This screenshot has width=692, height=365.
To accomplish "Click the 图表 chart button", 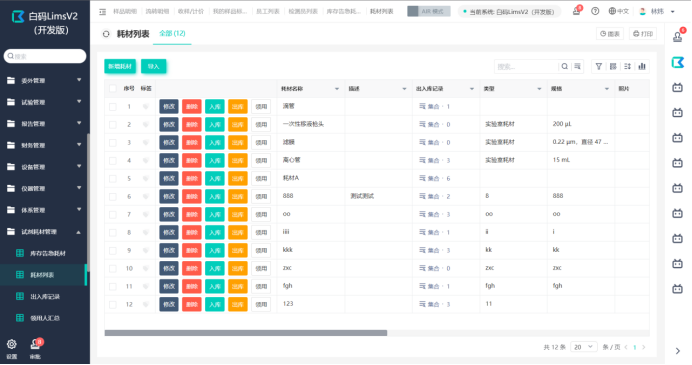I will tap(610, 34).
